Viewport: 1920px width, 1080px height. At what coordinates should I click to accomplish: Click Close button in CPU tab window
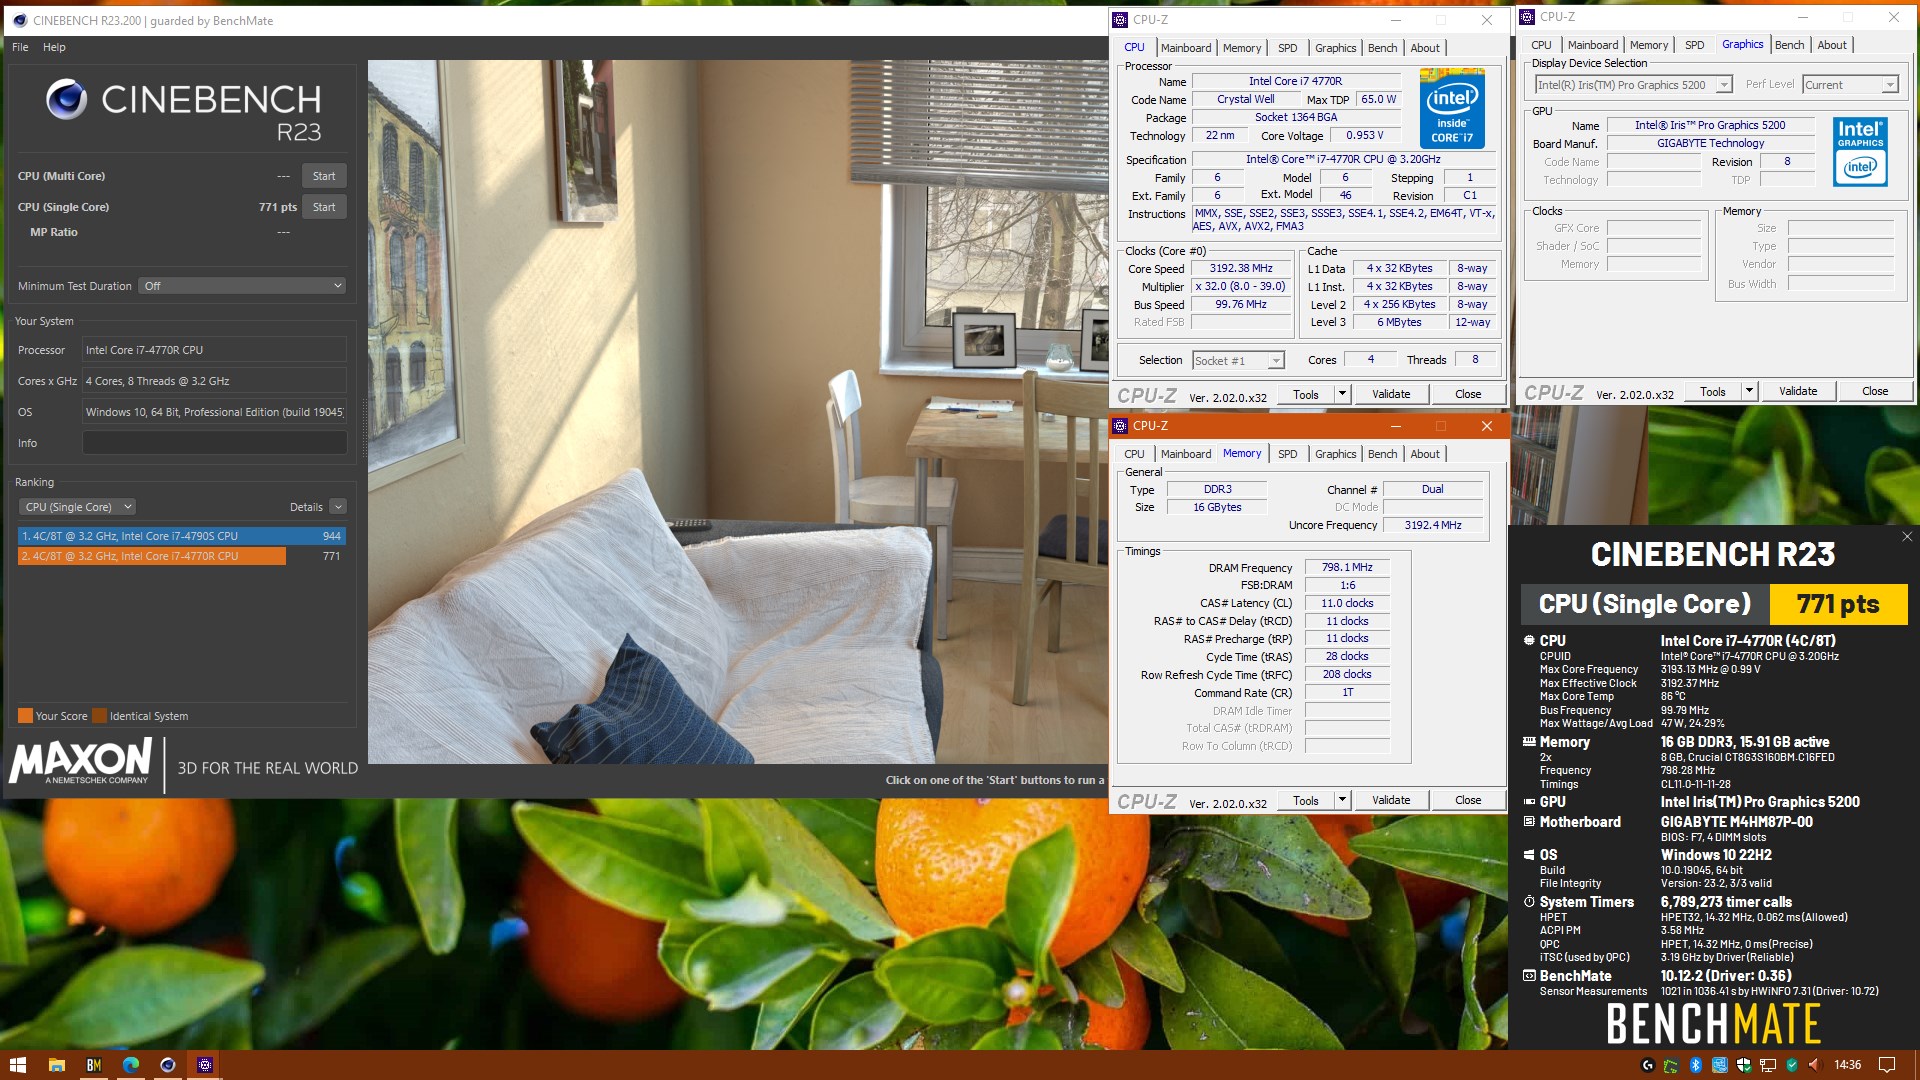(1468, 394)
